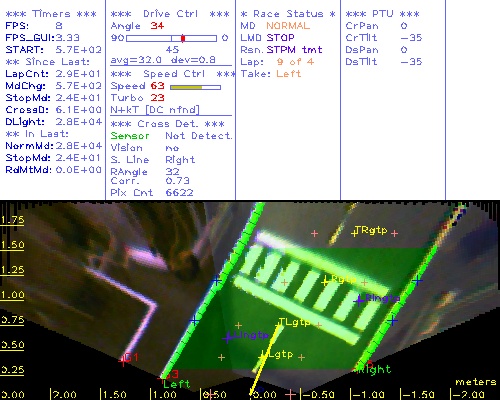Click the green Left lane label
Screen dimensions: 500x400
177,384
